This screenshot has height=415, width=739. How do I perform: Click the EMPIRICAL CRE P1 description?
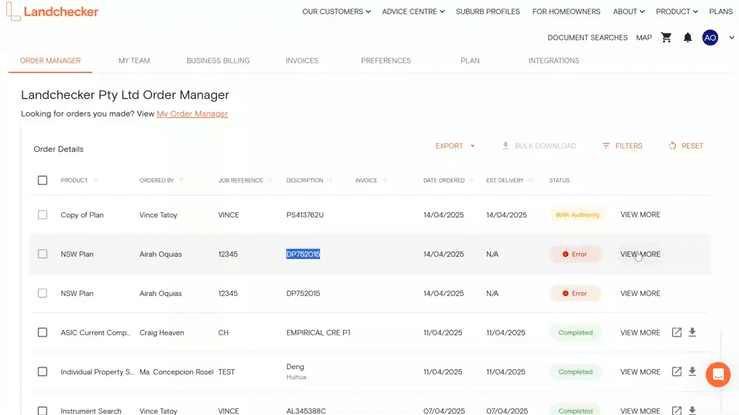(x=318, y=332)
